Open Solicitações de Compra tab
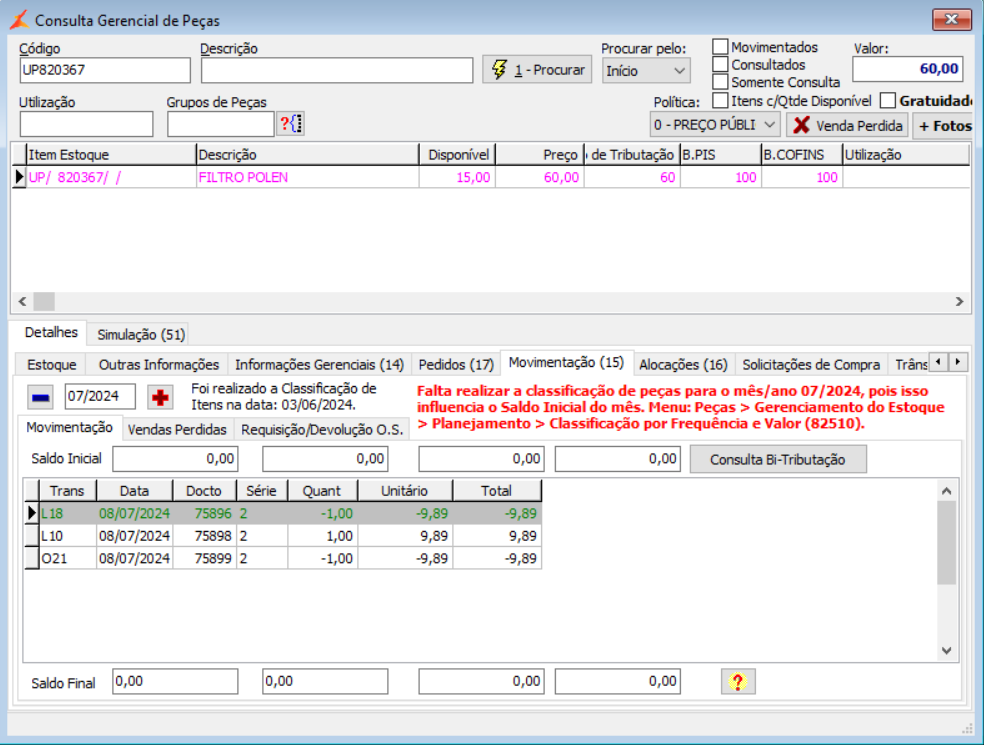The height and width of the screenshot is (745, 984). click(x=811, y=365)
